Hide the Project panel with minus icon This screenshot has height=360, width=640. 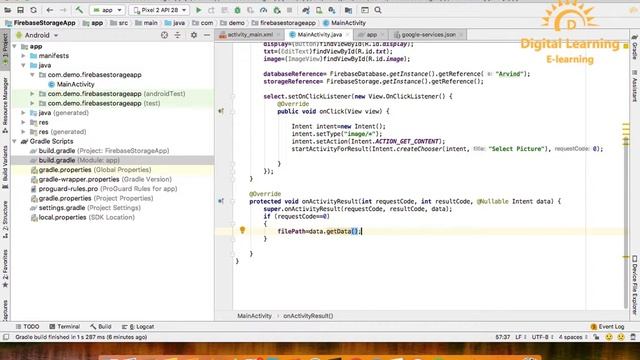207,35
